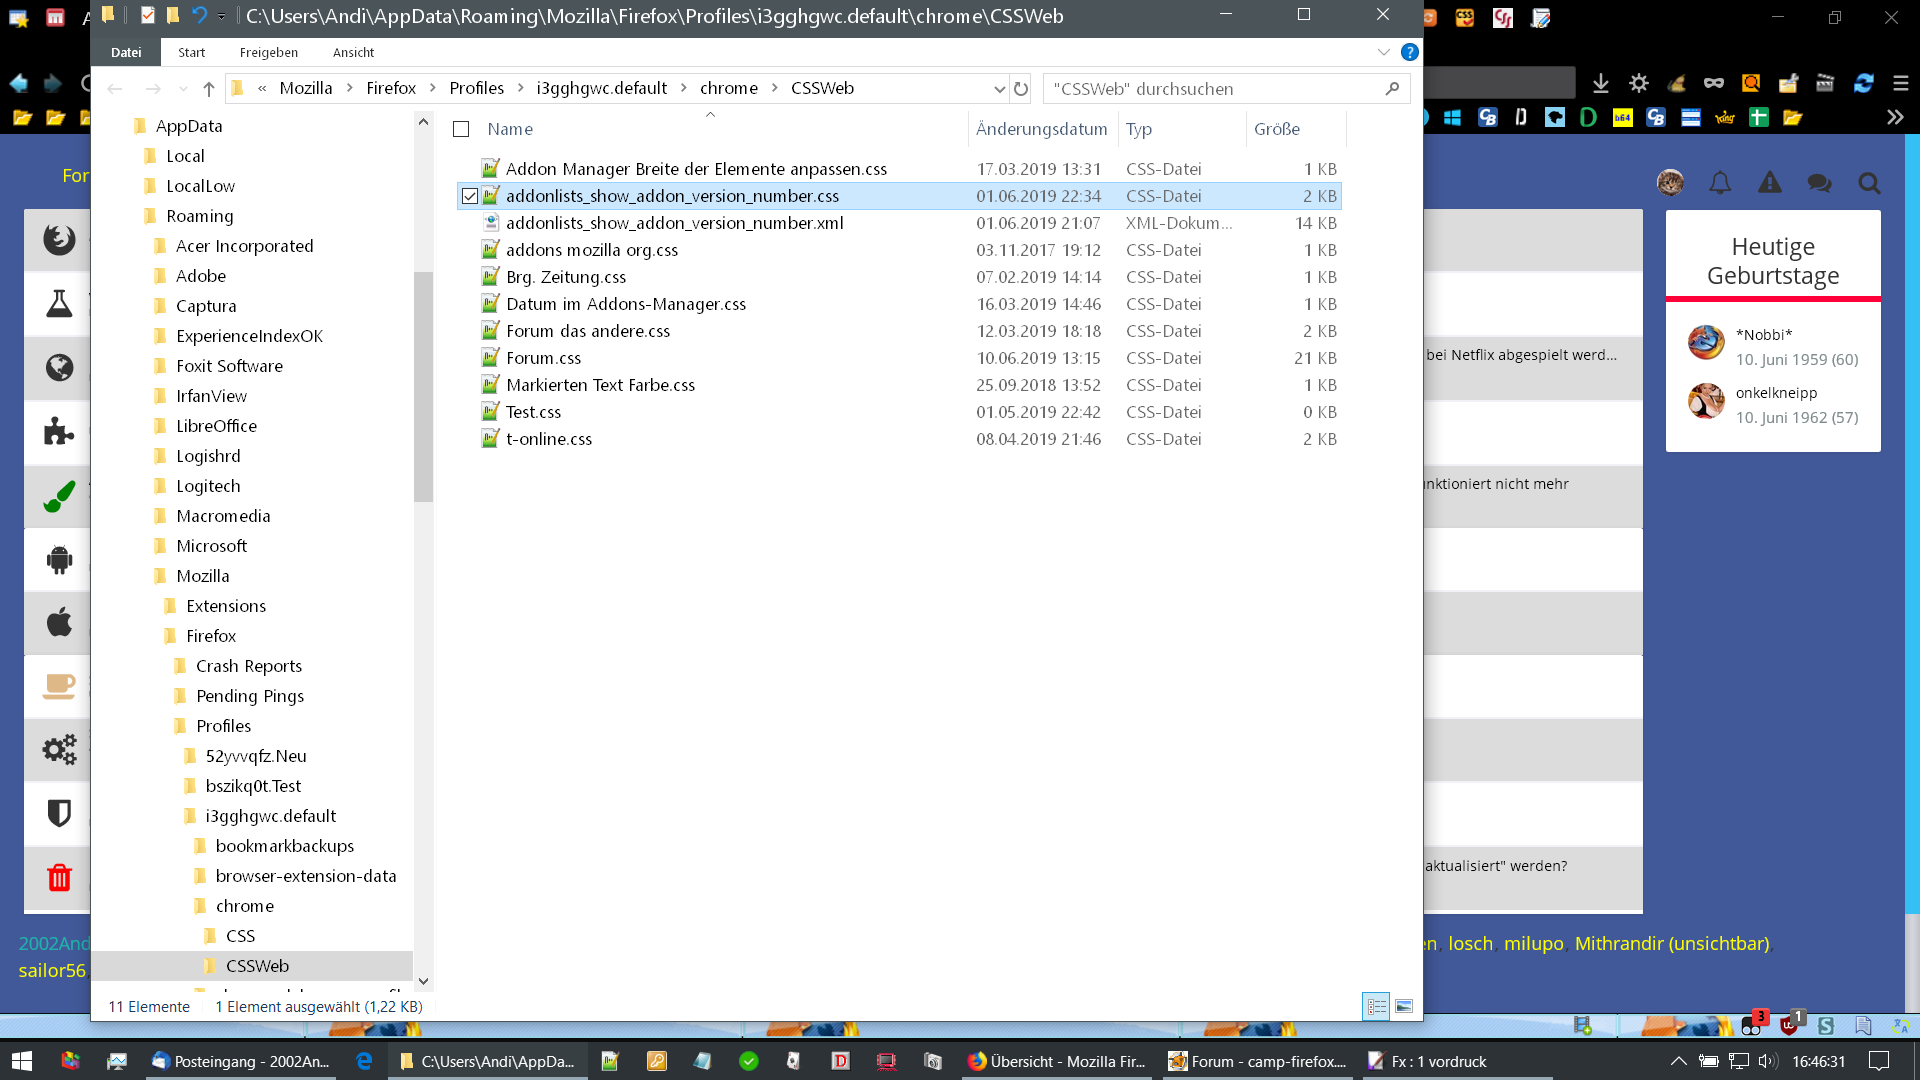Viewport: 1920px width, 1080px height.
Task: Click the search magnifier in CSSWeb search box
Action: point(1391,88)
